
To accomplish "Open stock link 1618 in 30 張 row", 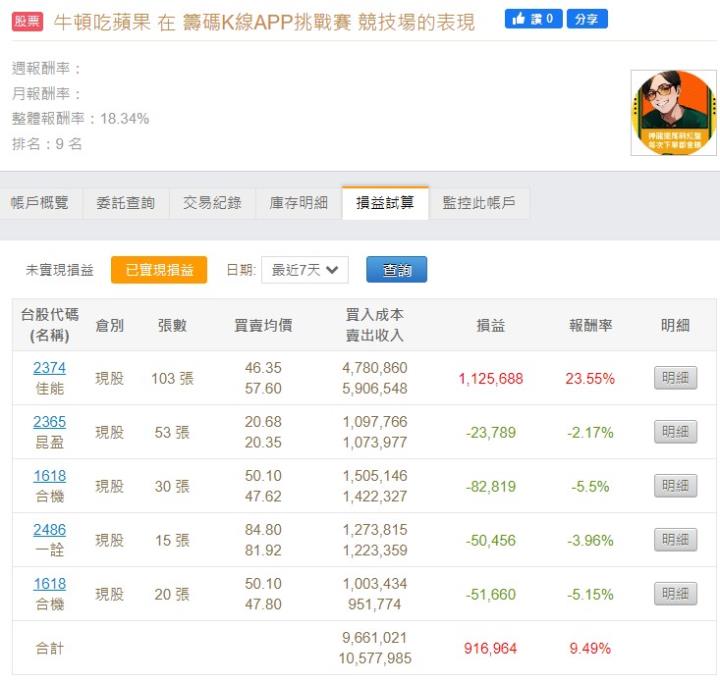I will (50, 476).
